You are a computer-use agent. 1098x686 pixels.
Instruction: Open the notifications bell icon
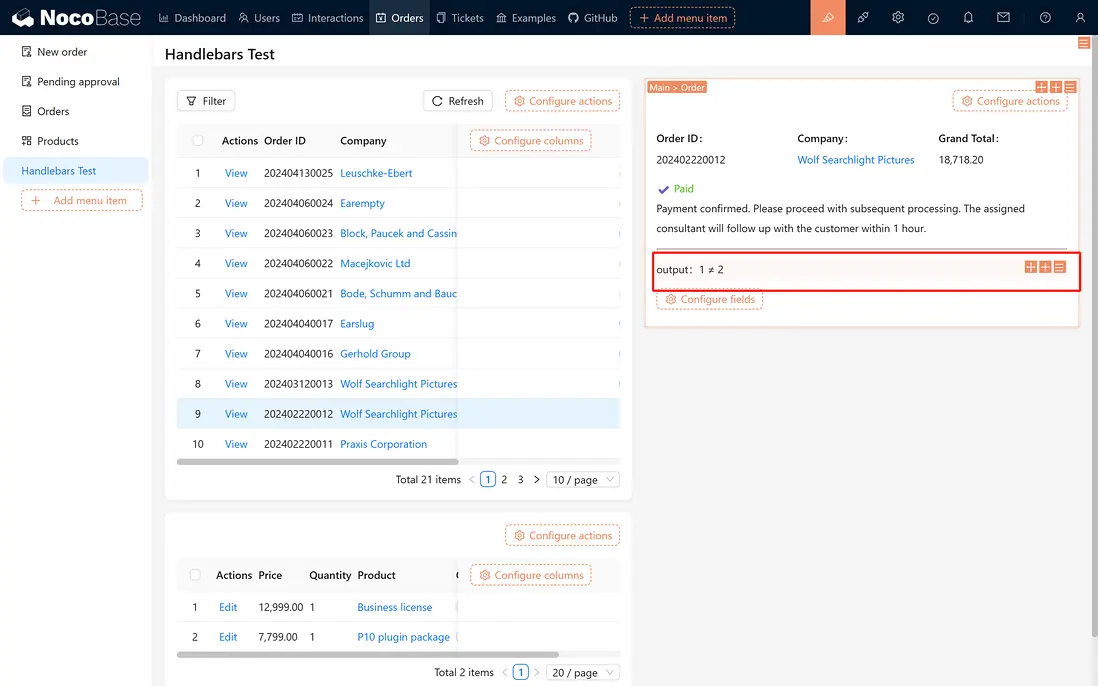(968, 18)
